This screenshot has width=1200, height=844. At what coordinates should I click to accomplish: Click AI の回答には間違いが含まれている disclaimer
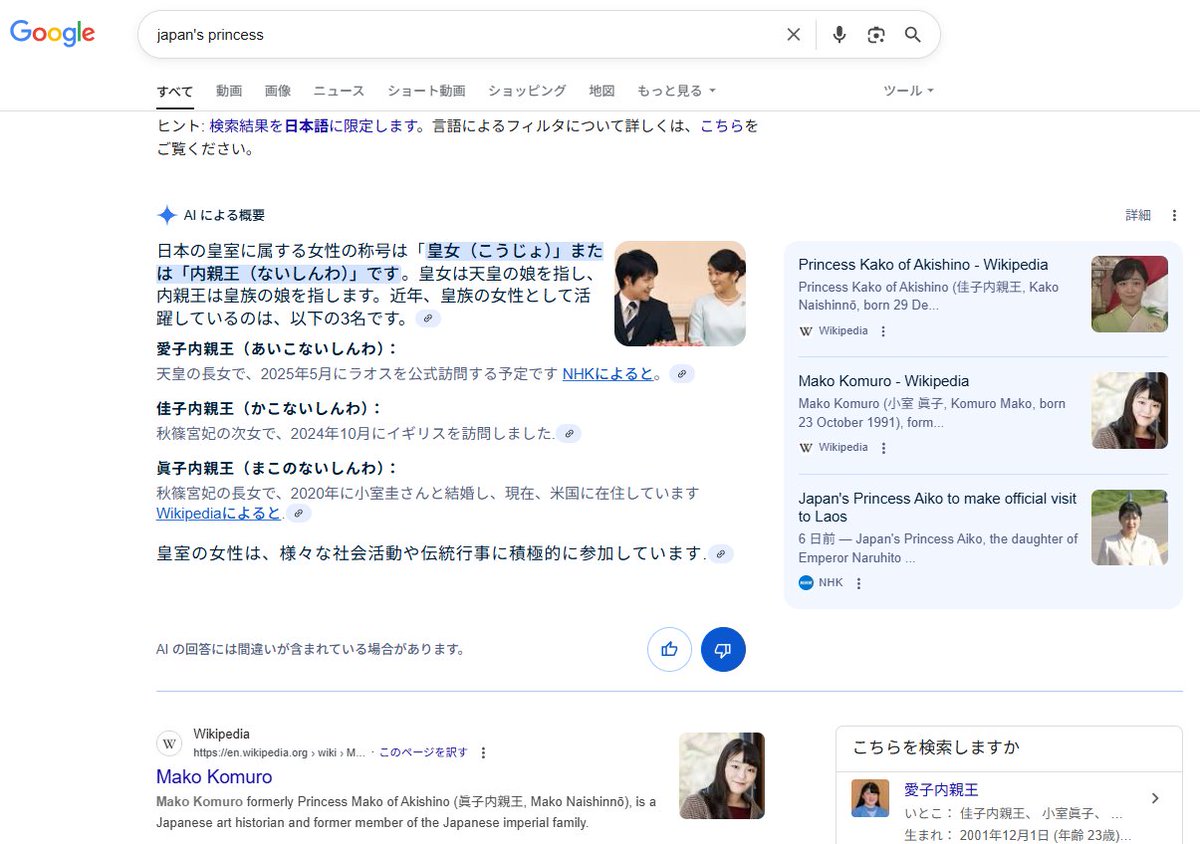coord(311,649)
